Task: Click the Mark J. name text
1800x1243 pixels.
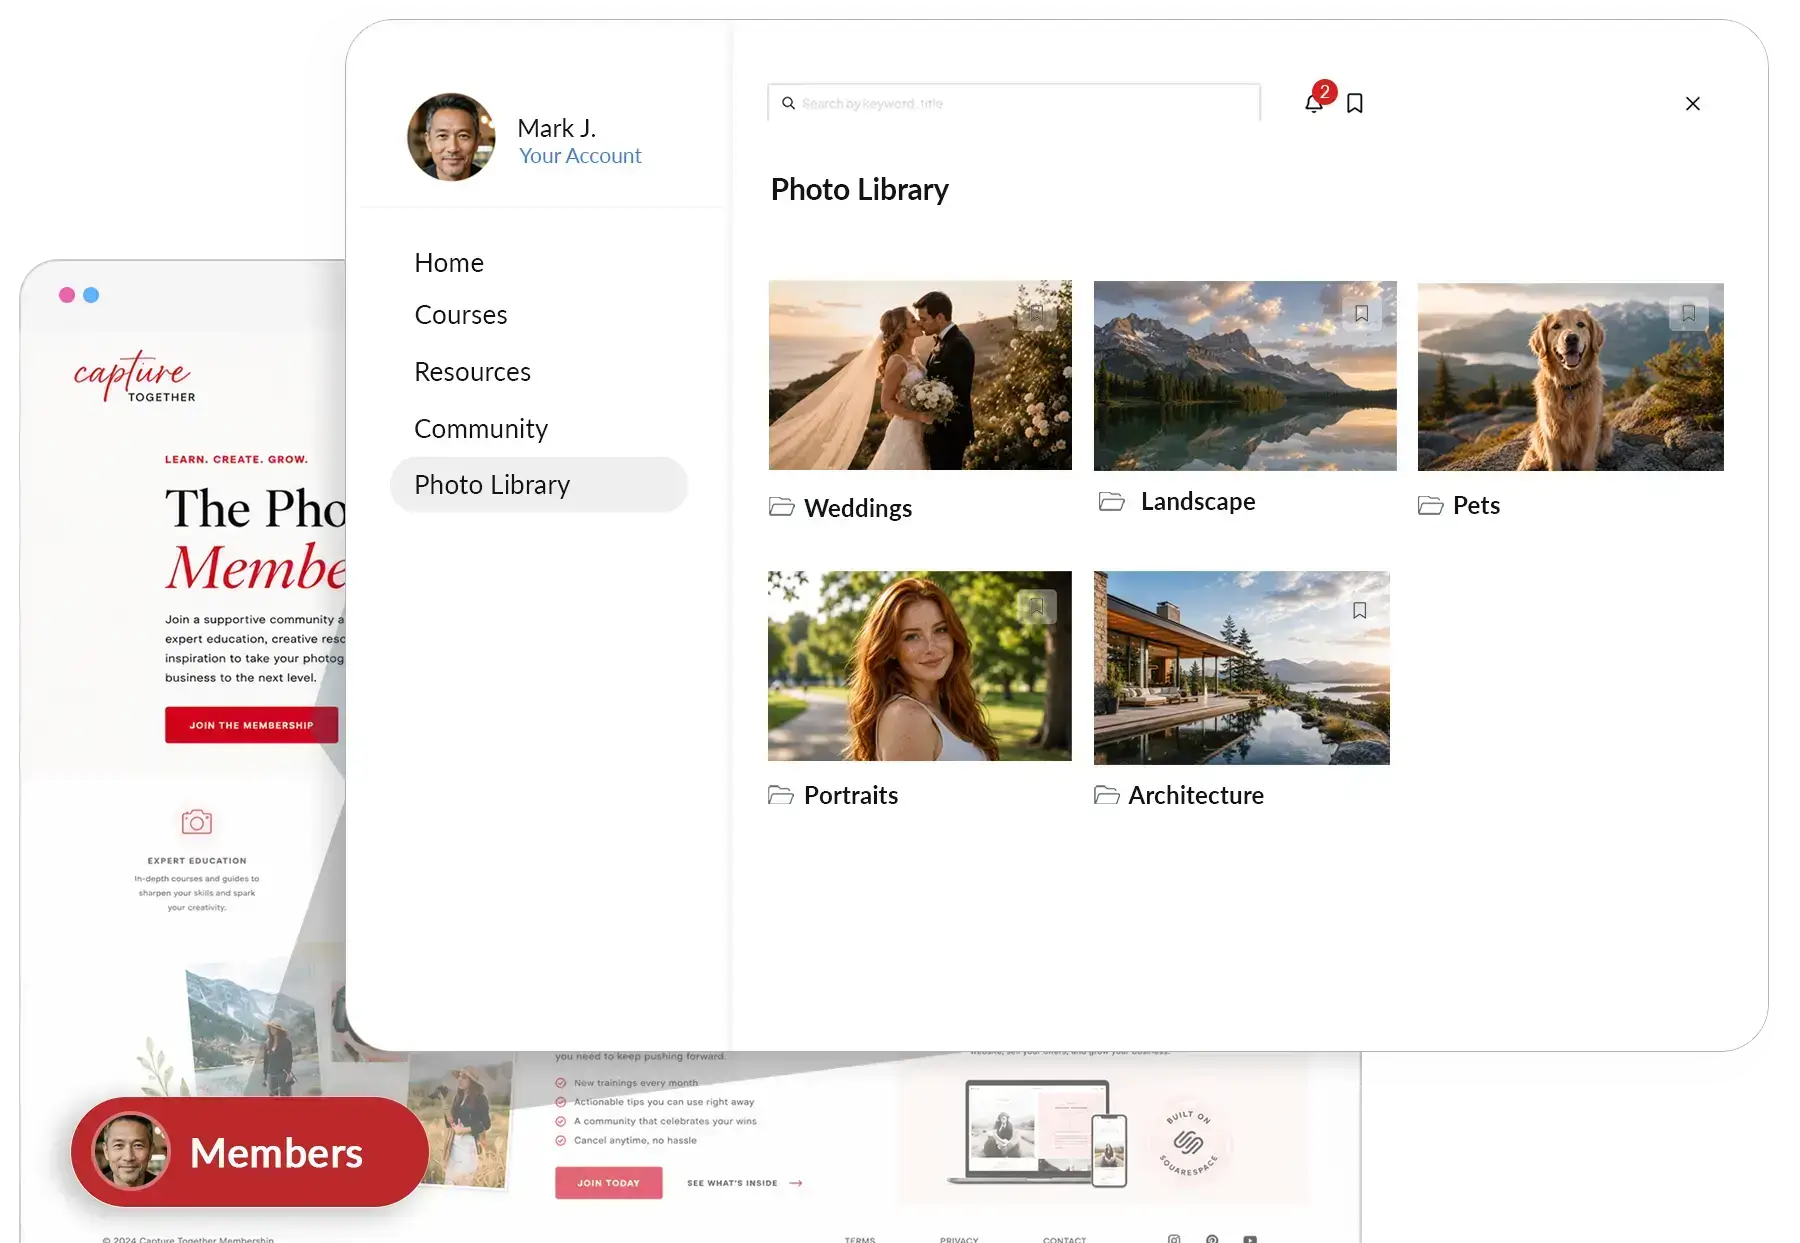Action: tap(556, 128)
